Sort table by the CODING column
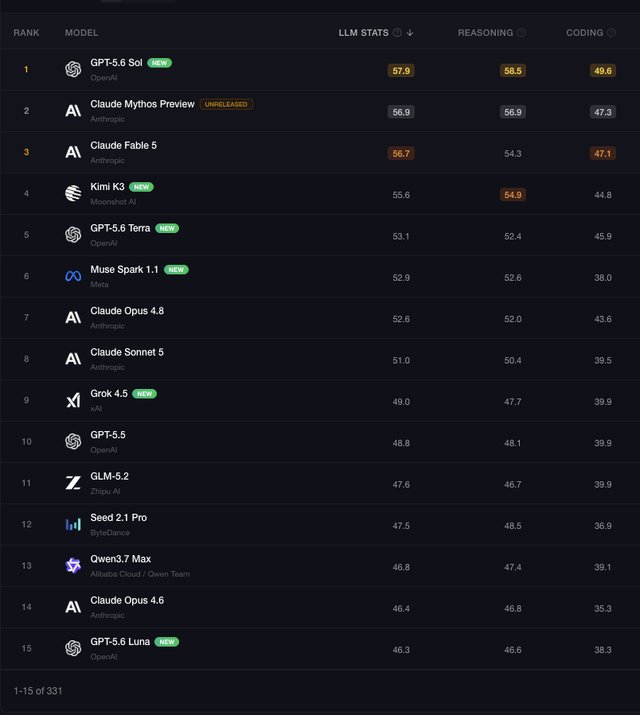 tap(584, 33)
